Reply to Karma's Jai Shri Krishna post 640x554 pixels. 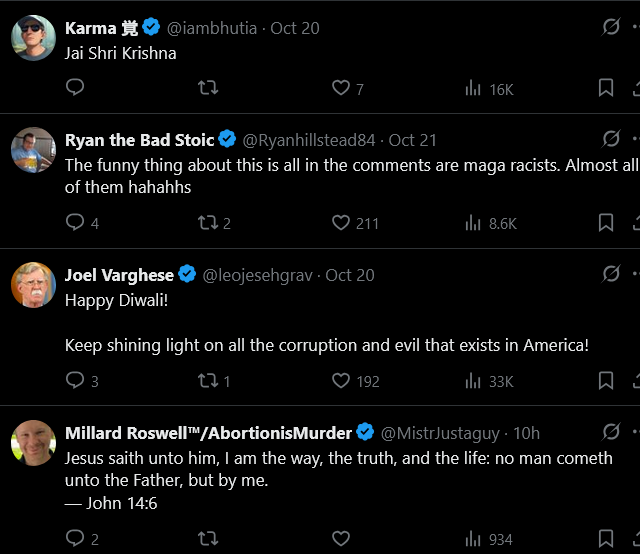(75, 88)
